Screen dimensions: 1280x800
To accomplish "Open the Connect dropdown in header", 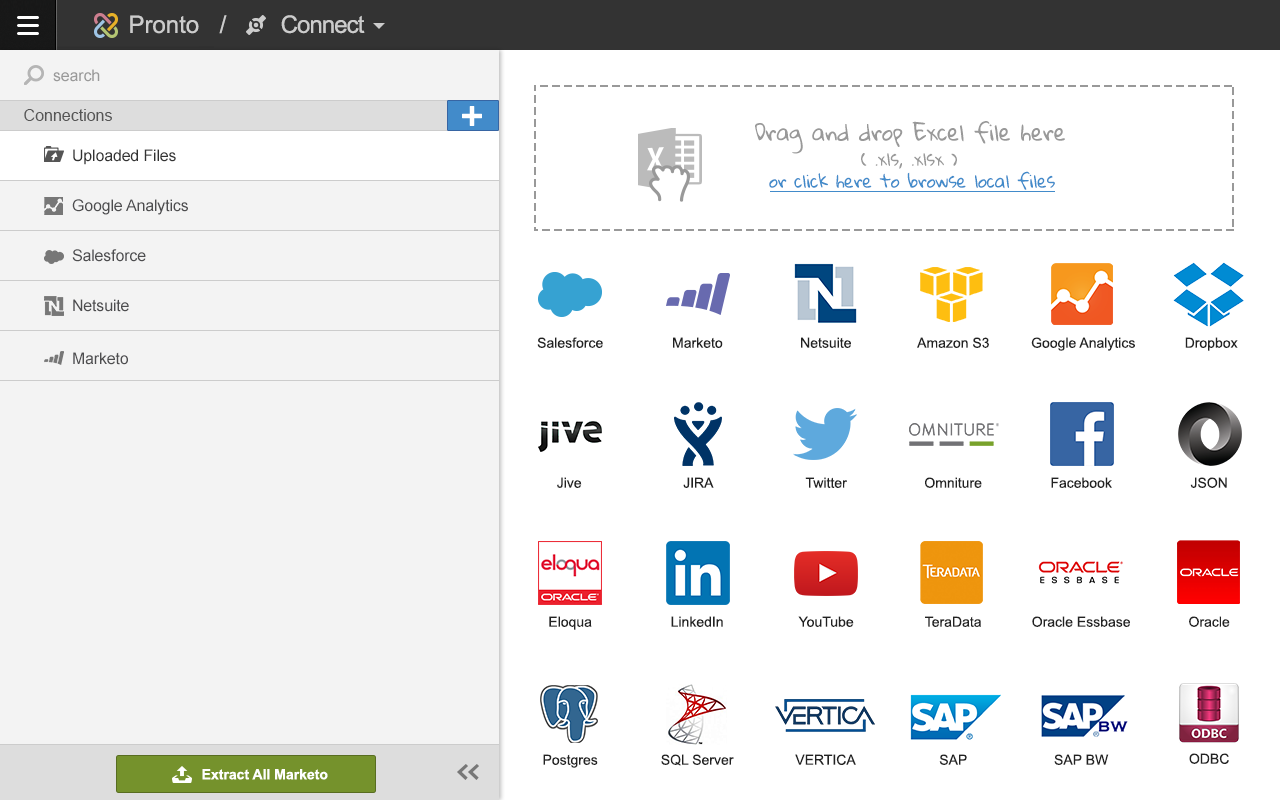I will [333, 25].
